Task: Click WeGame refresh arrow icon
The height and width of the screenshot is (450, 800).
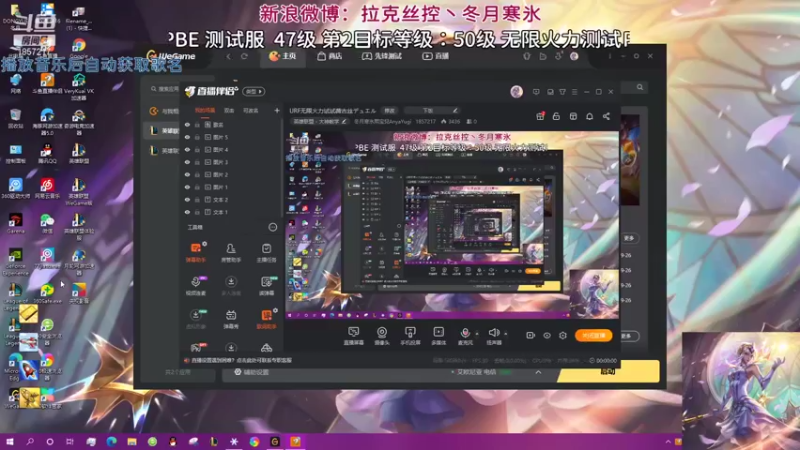Action: [244, 56]
